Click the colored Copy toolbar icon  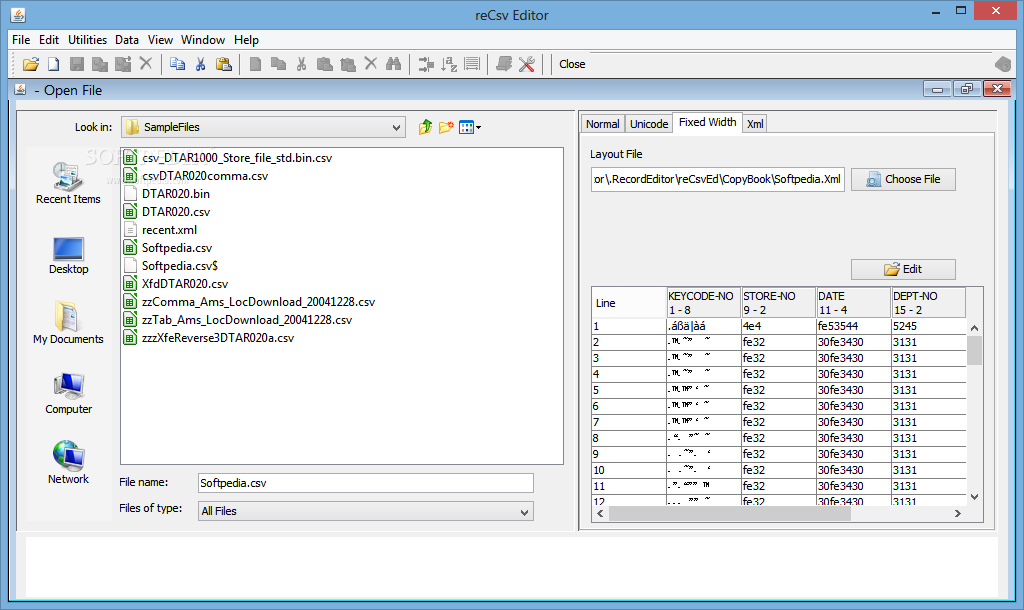point(178,64)
